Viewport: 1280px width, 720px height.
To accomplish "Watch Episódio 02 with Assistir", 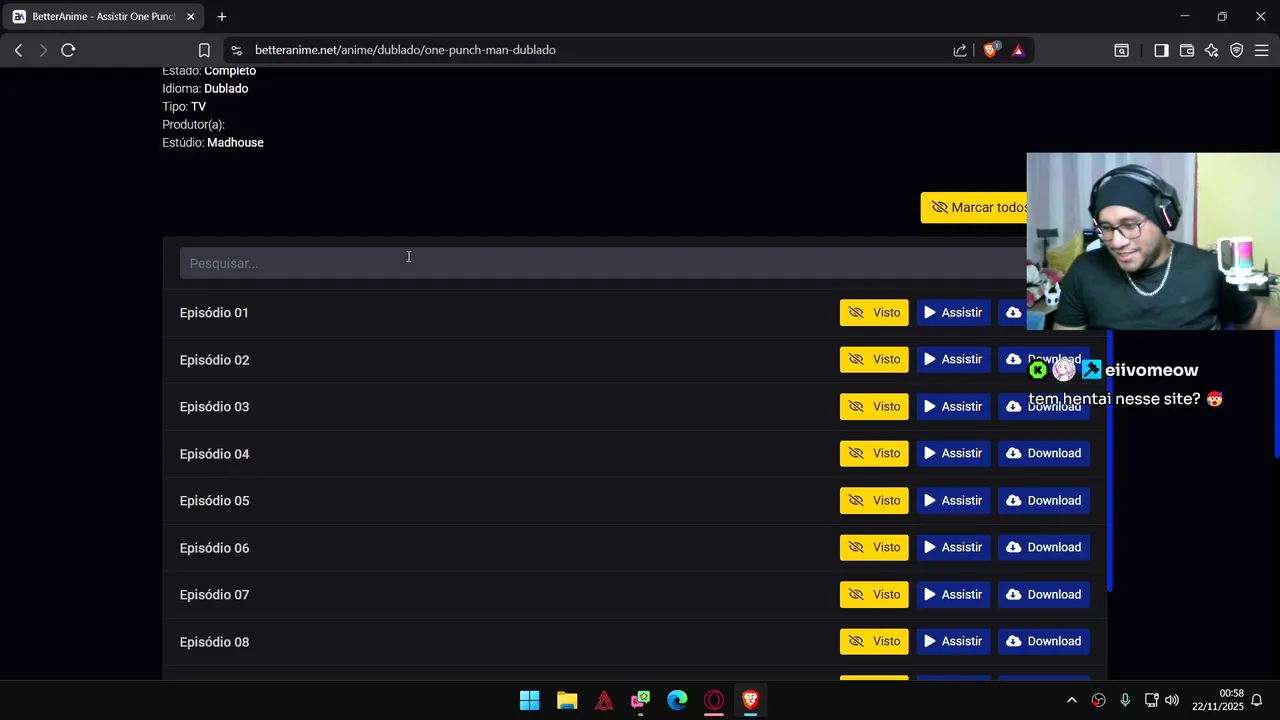I will point(953,360).
